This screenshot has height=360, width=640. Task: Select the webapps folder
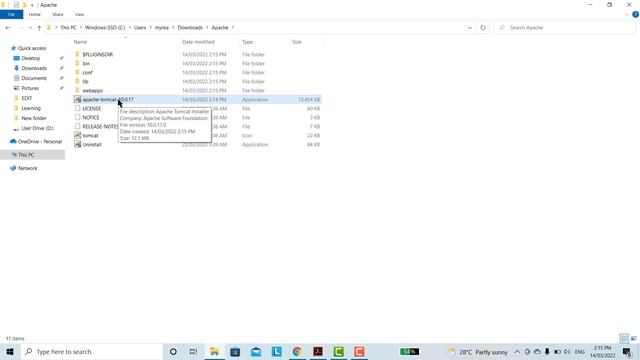(x=92, y=91)
